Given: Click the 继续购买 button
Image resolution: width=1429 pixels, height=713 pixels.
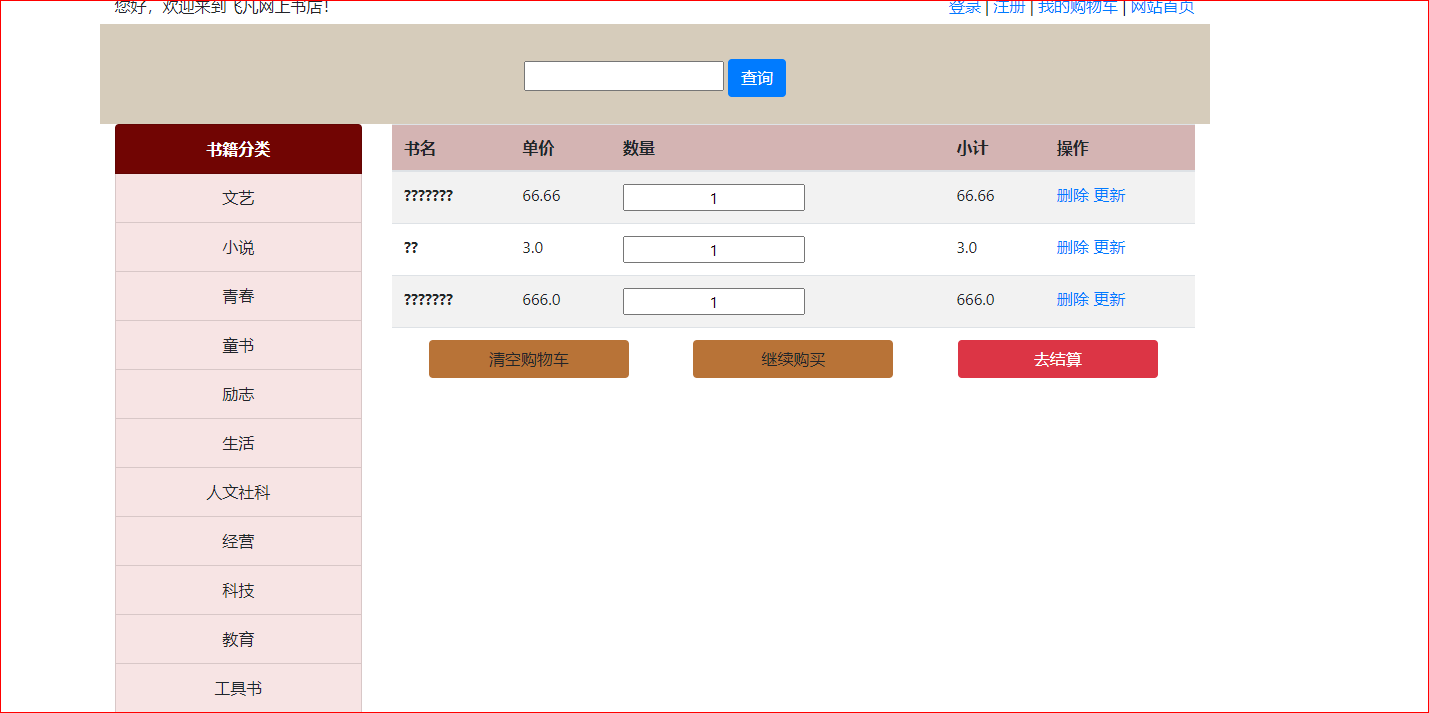Looking at the screenshot, I should point(793,359).
